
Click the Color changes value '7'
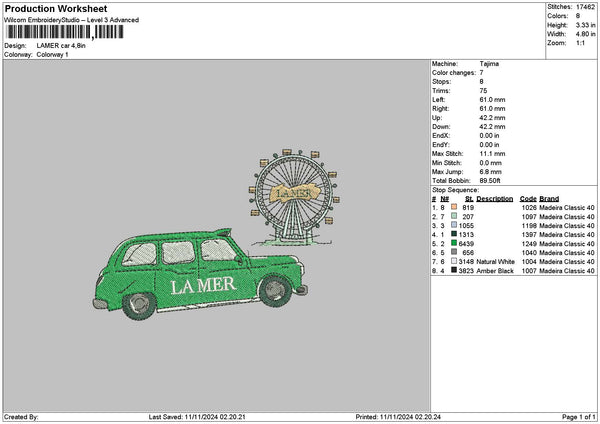pos(481,73)
